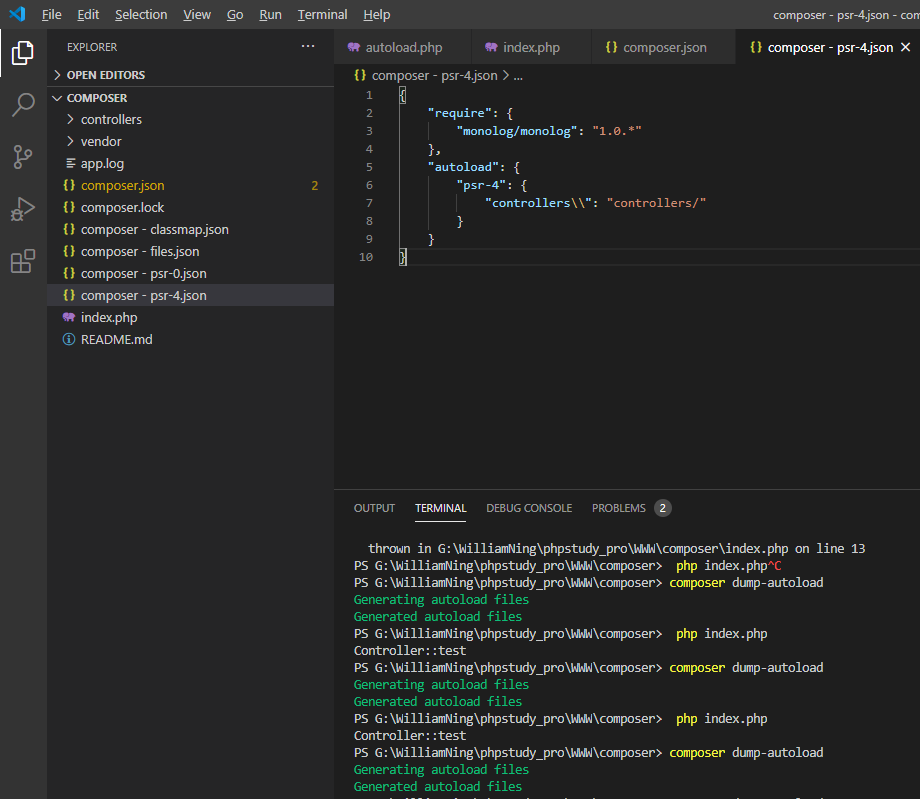Open composer.lock from the file tree
The image size is (920, 799).
pyautogui.click(x=122, y=207)
